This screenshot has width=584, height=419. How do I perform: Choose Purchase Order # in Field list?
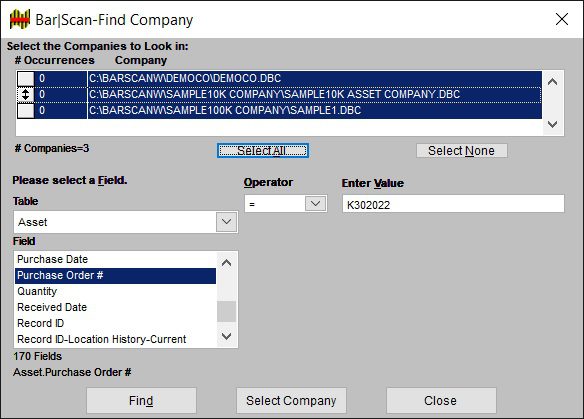point(115,276)
